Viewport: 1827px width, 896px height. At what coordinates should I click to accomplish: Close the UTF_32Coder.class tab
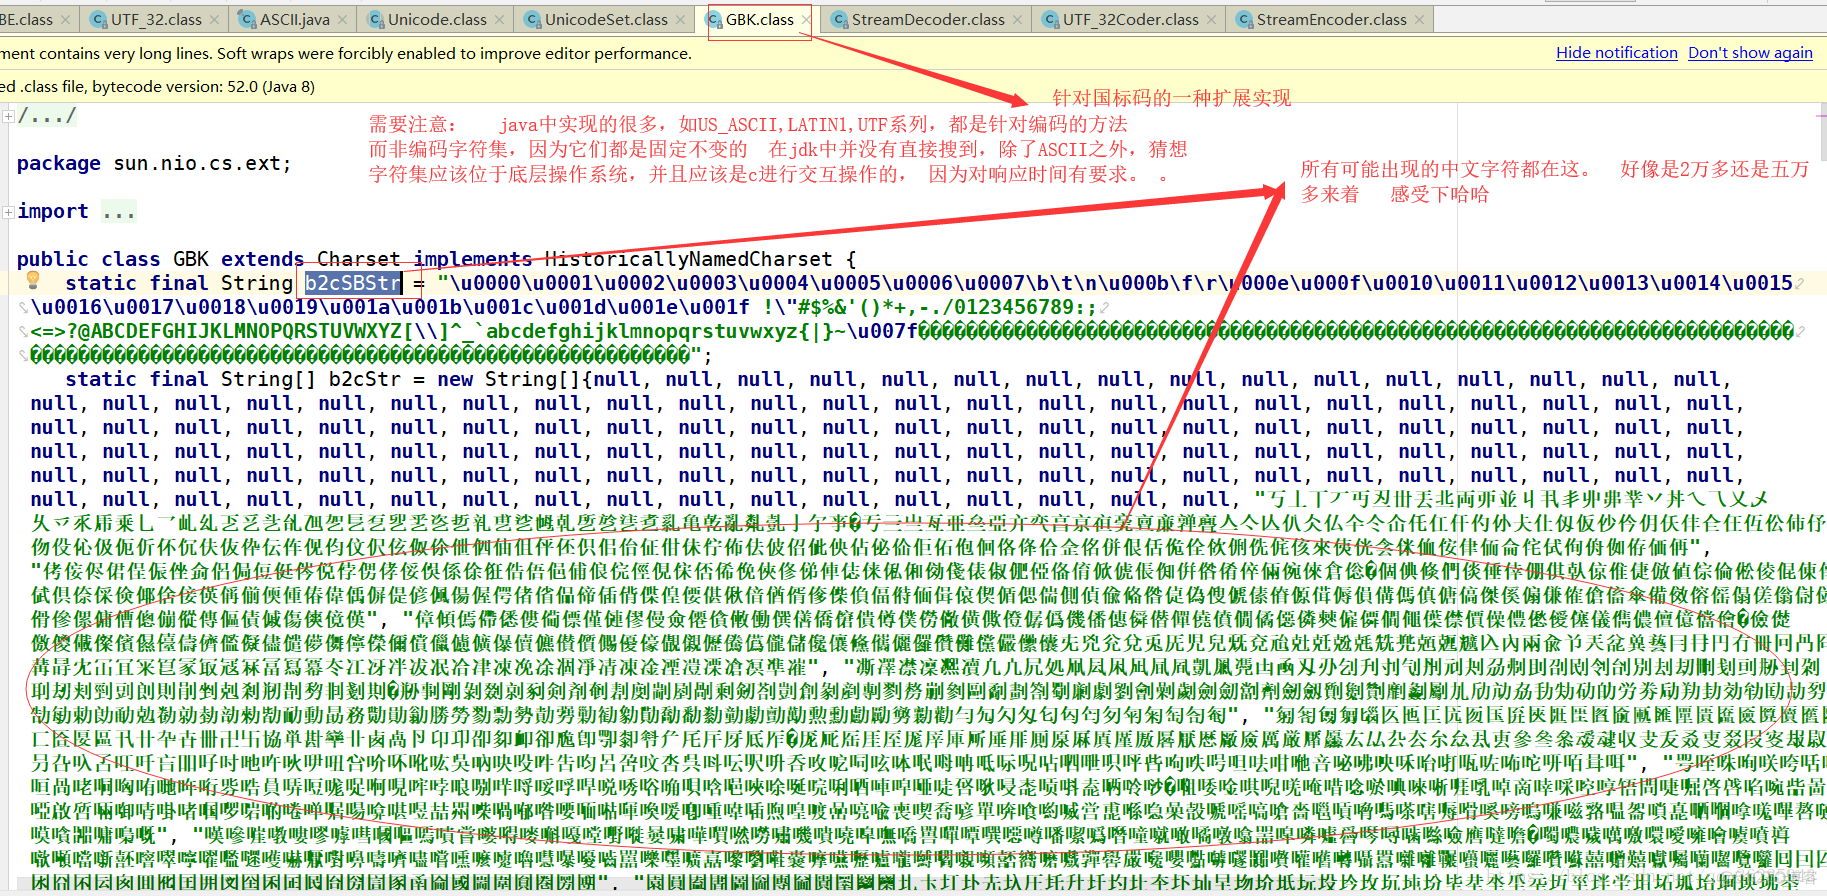click(1212, 20)
